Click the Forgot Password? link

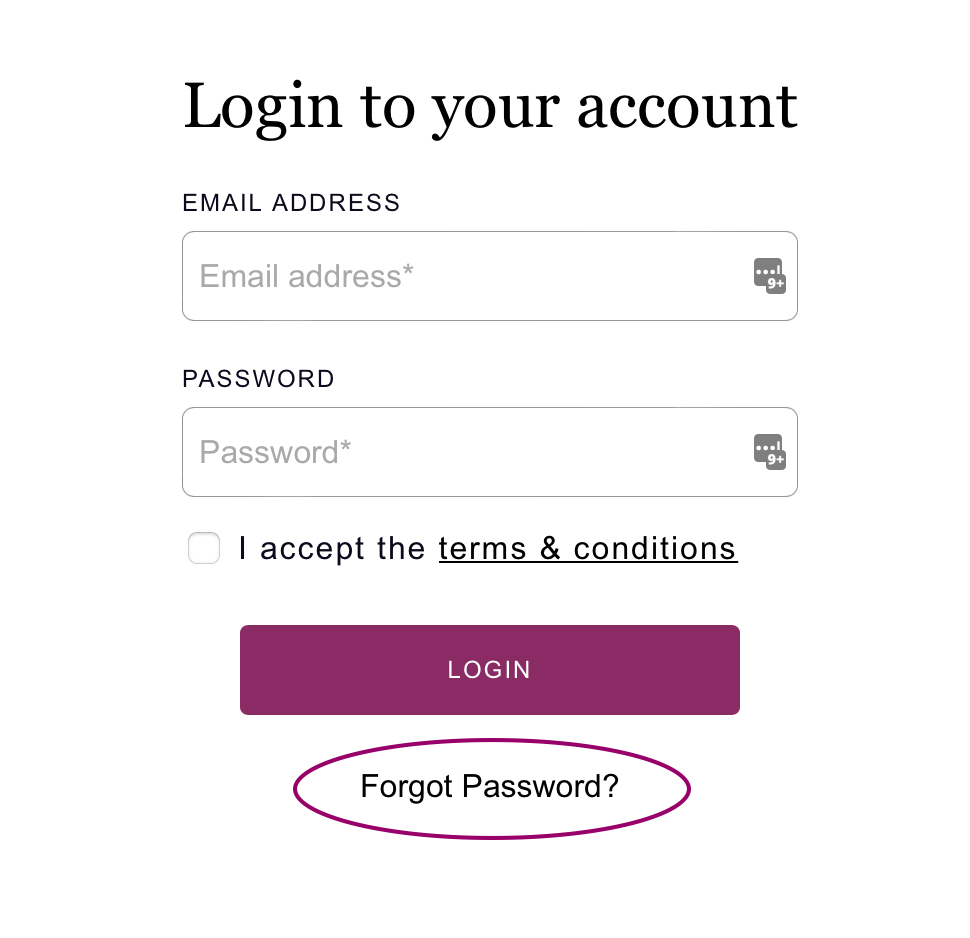[x=490, y=787]
